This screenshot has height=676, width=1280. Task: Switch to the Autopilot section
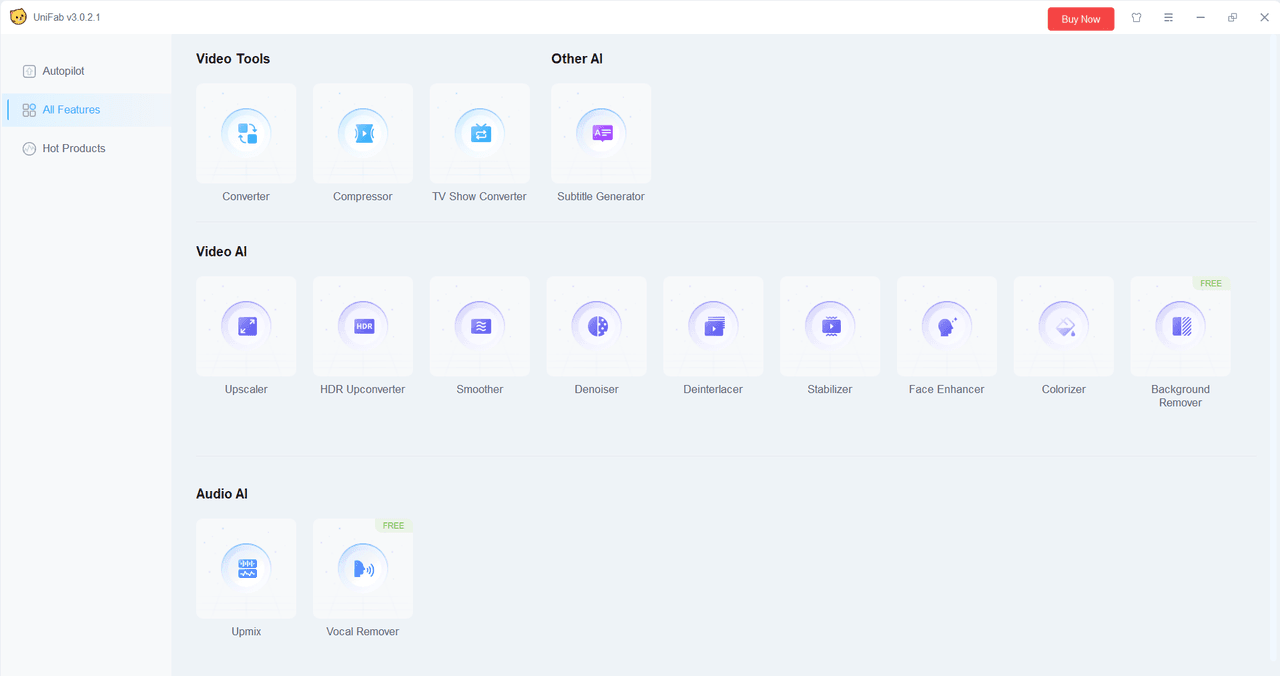coord(87,72)
